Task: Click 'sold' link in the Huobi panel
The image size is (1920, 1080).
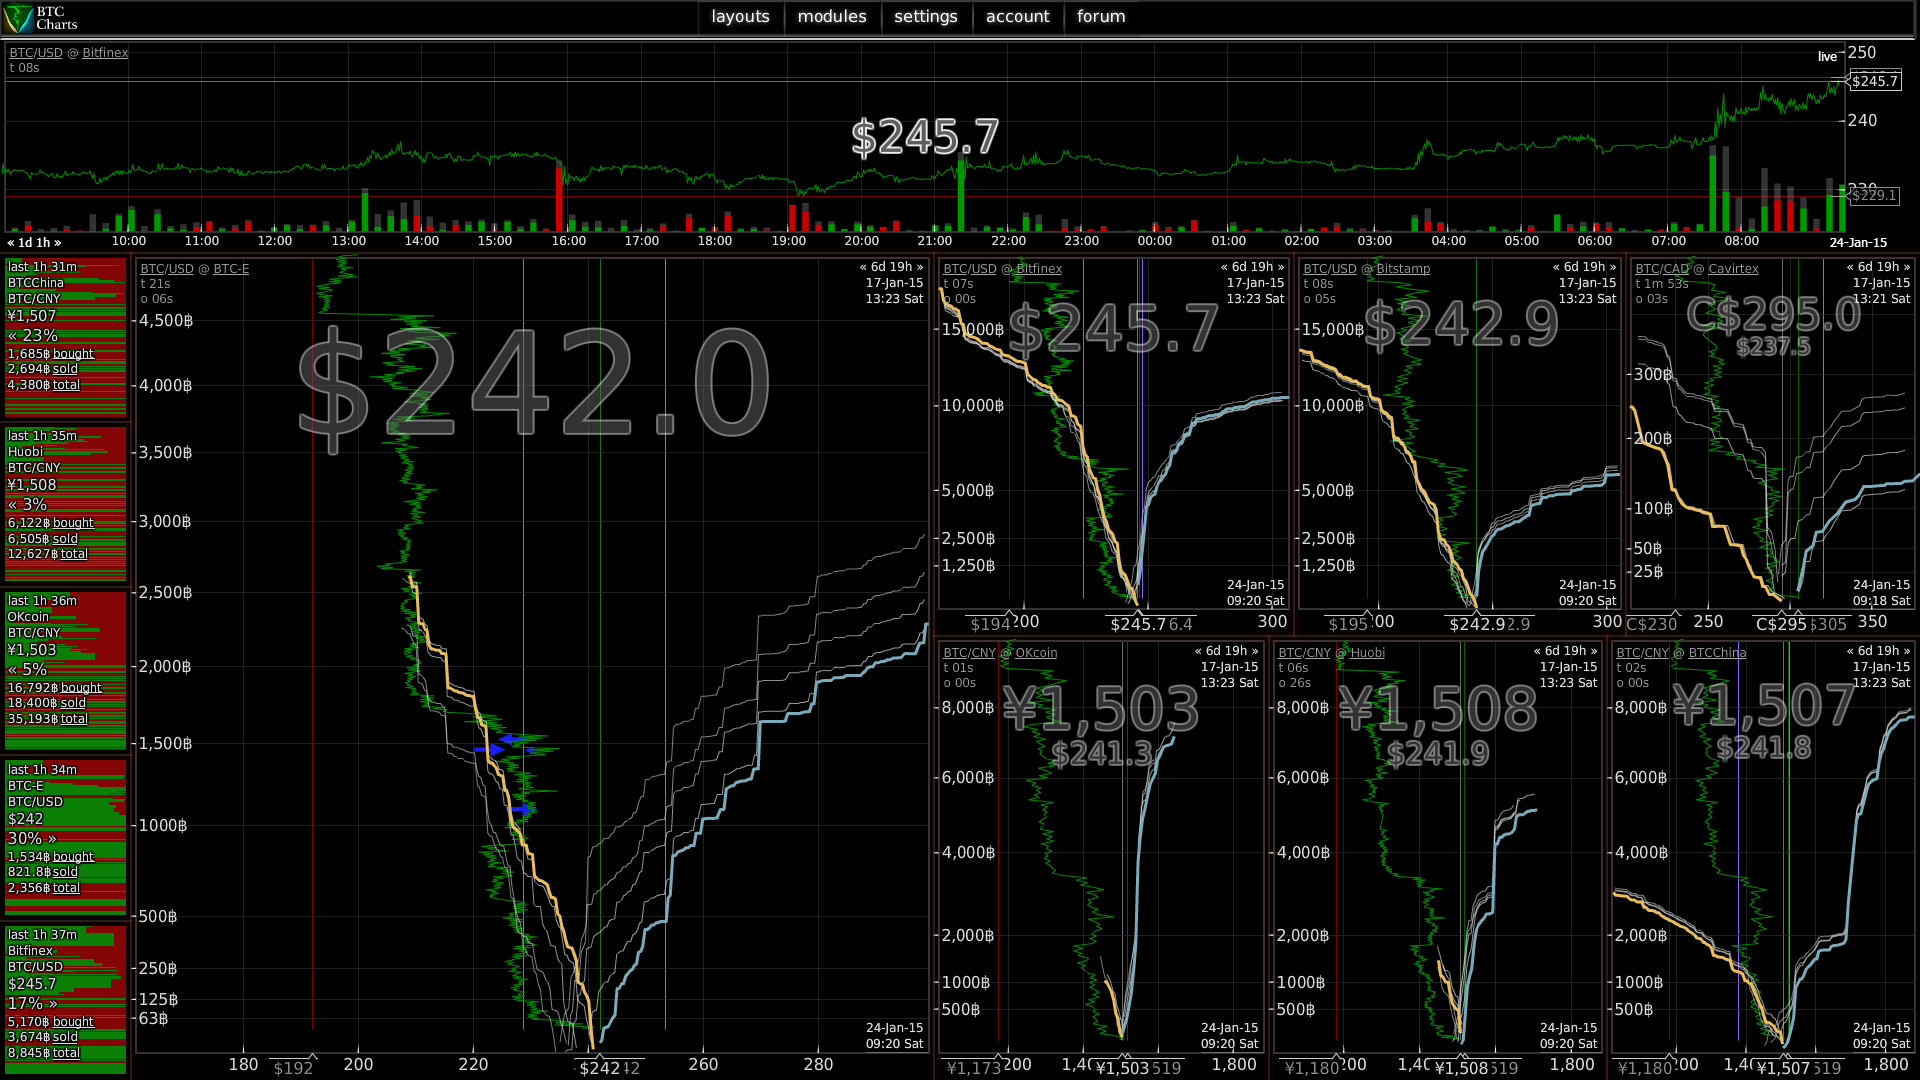Action: coord(65,539)
